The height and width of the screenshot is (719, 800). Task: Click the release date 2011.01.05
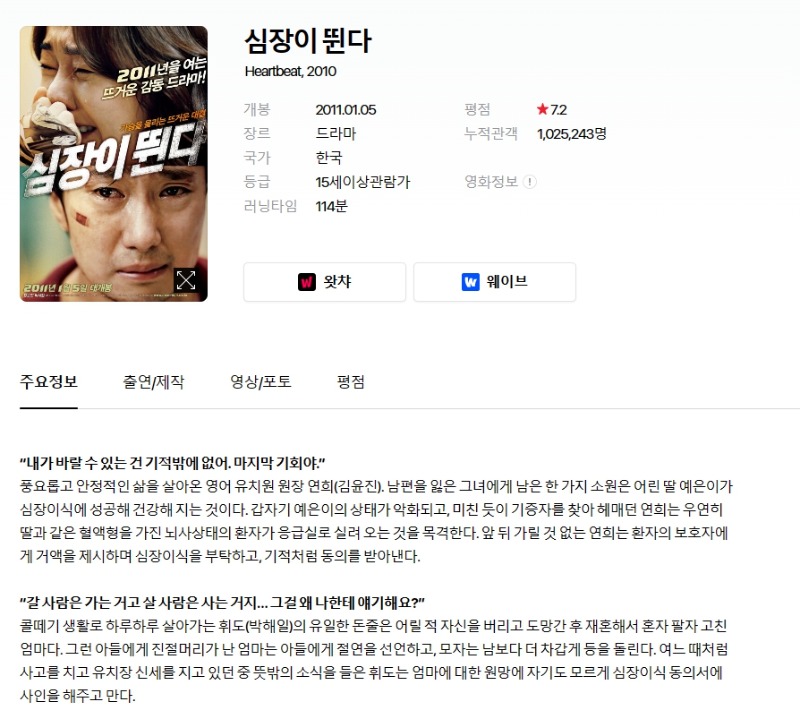click(346, 110)
